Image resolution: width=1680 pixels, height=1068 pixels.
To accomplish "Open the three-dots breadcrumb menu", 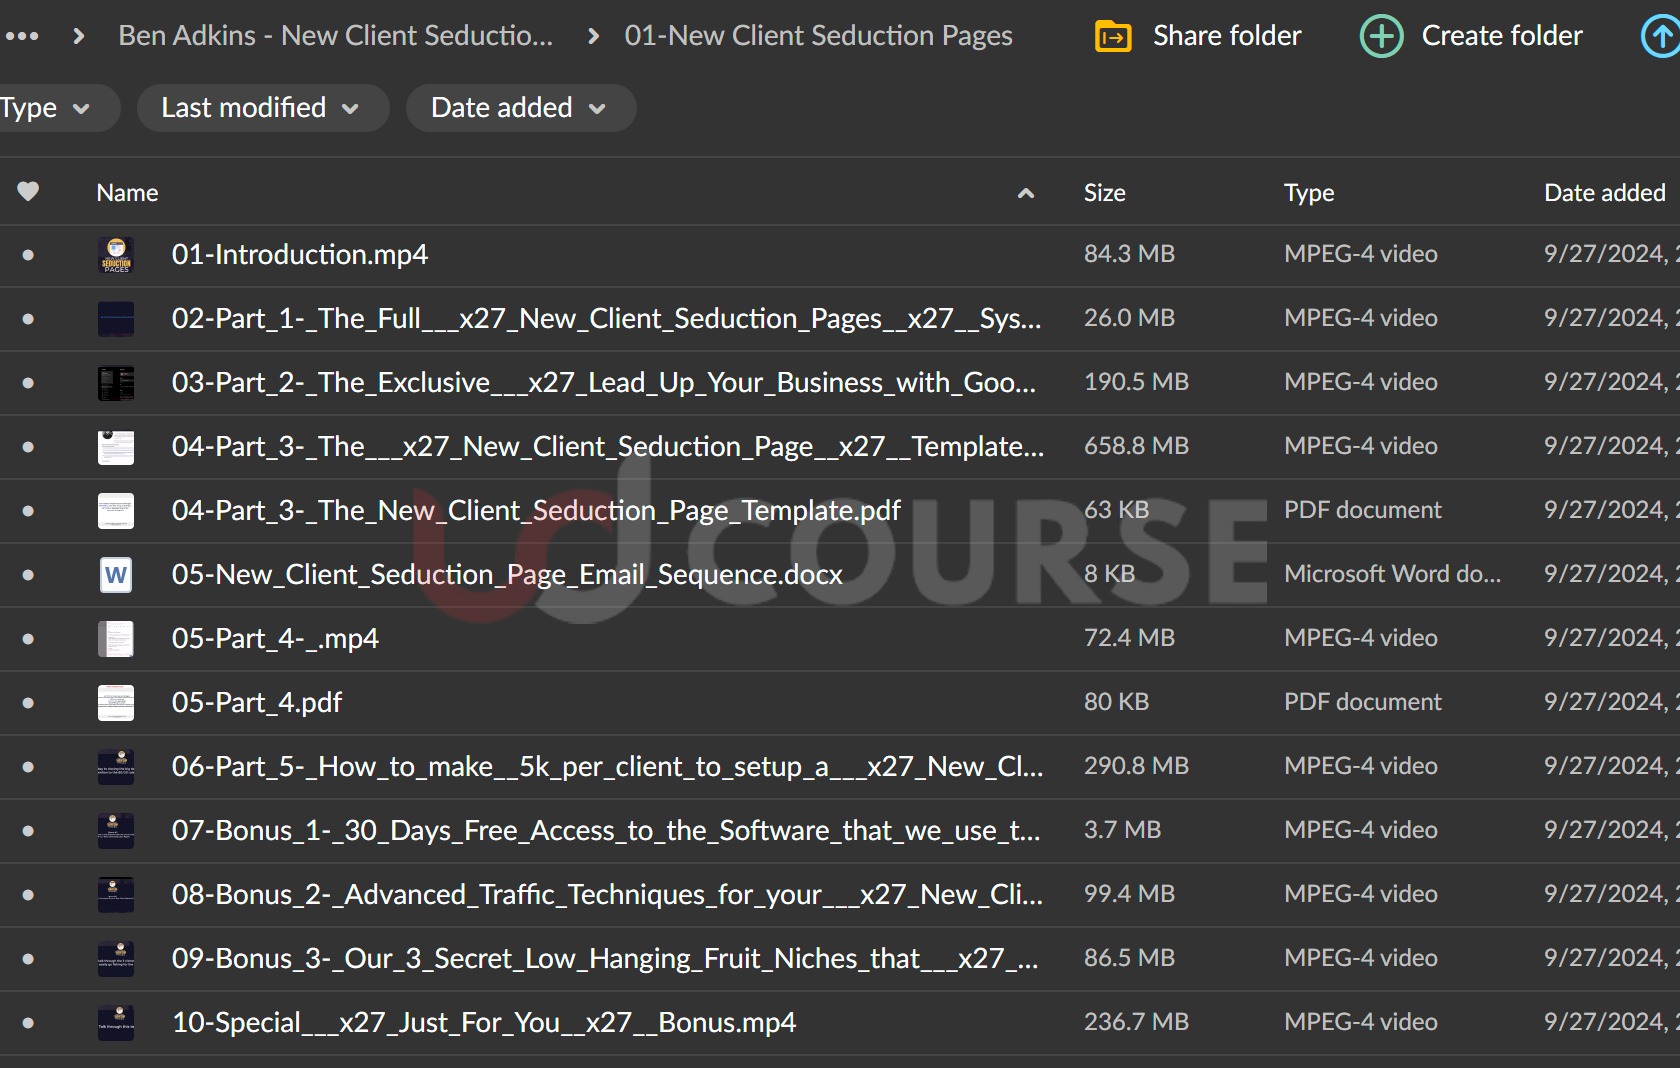I will pyautogui.click(x=22, y=36).
